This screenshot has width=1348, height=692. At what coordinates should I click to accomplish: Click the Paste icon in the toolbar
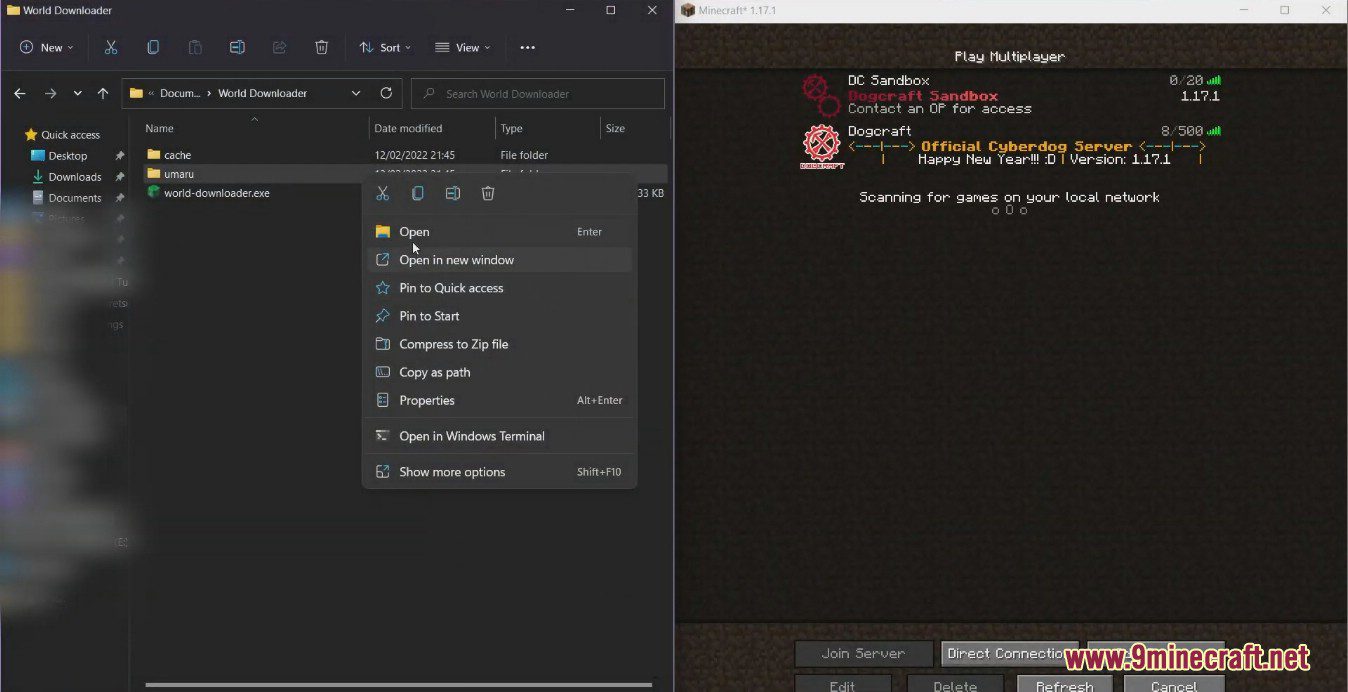[194, 47]
